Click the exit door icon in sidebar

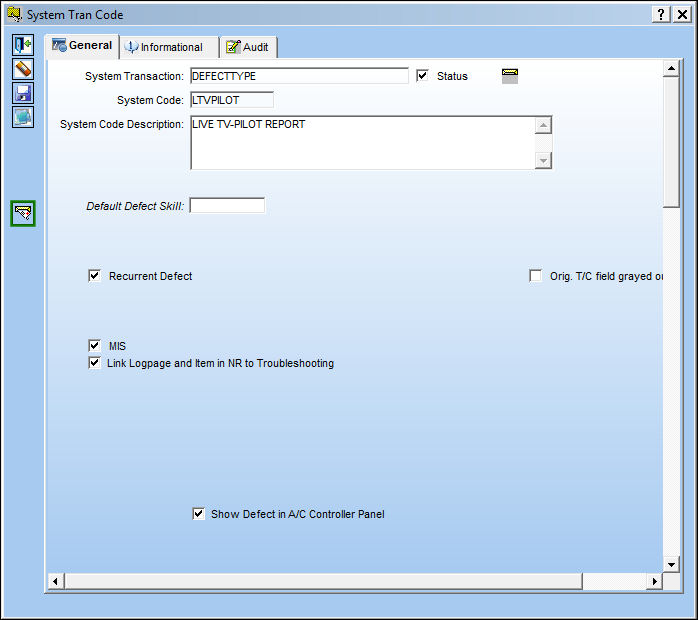(23, 45)
